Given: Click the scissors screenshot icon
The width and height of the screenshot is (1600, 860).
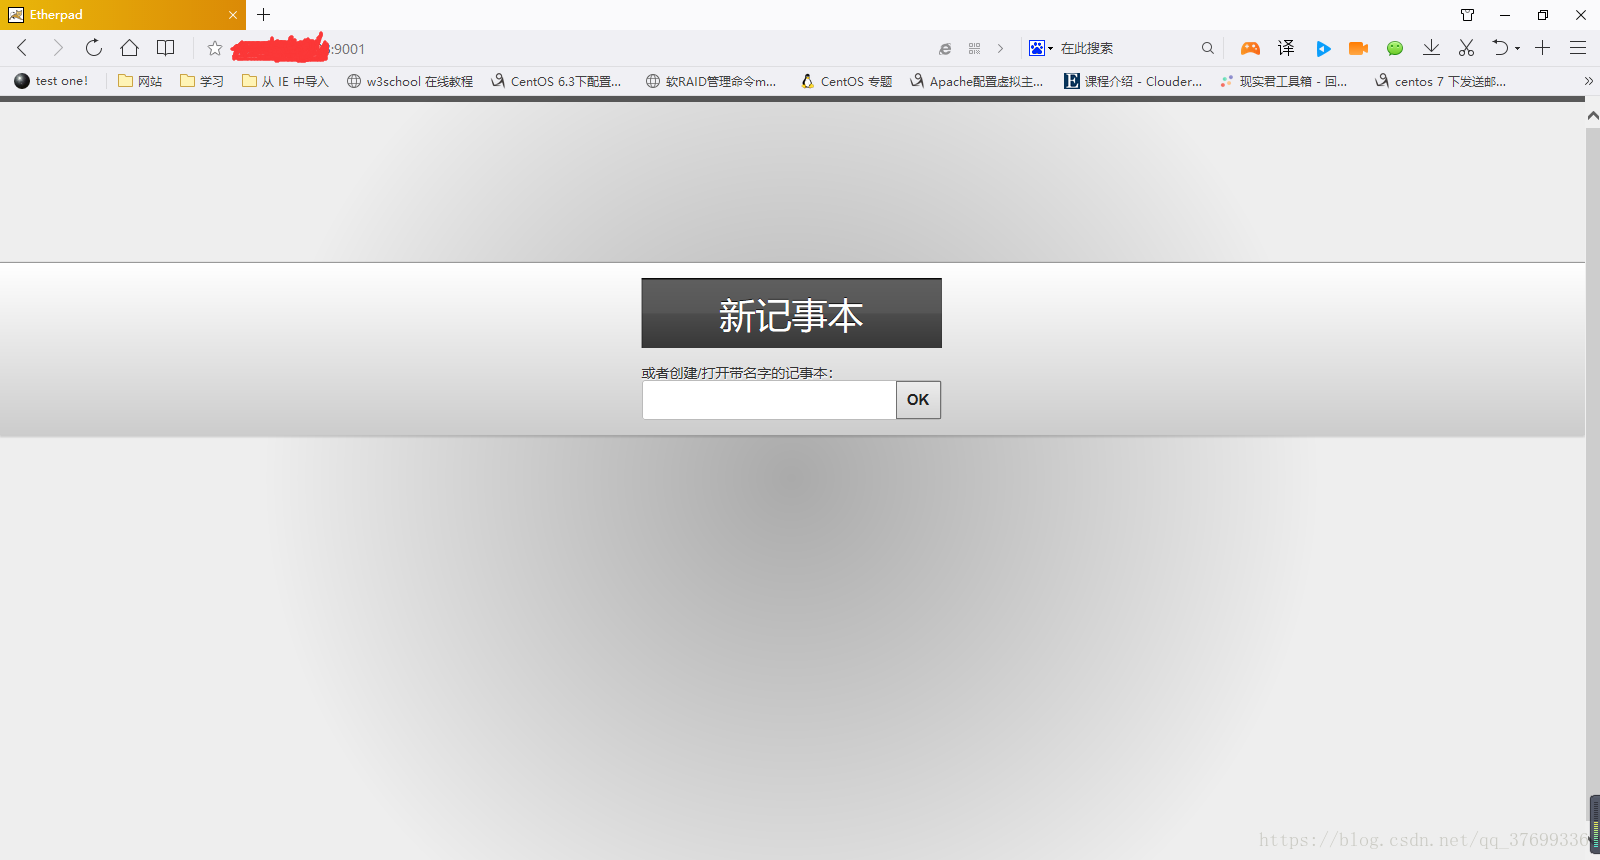Looking at the screenshot, I should [x=1466, y=48].
